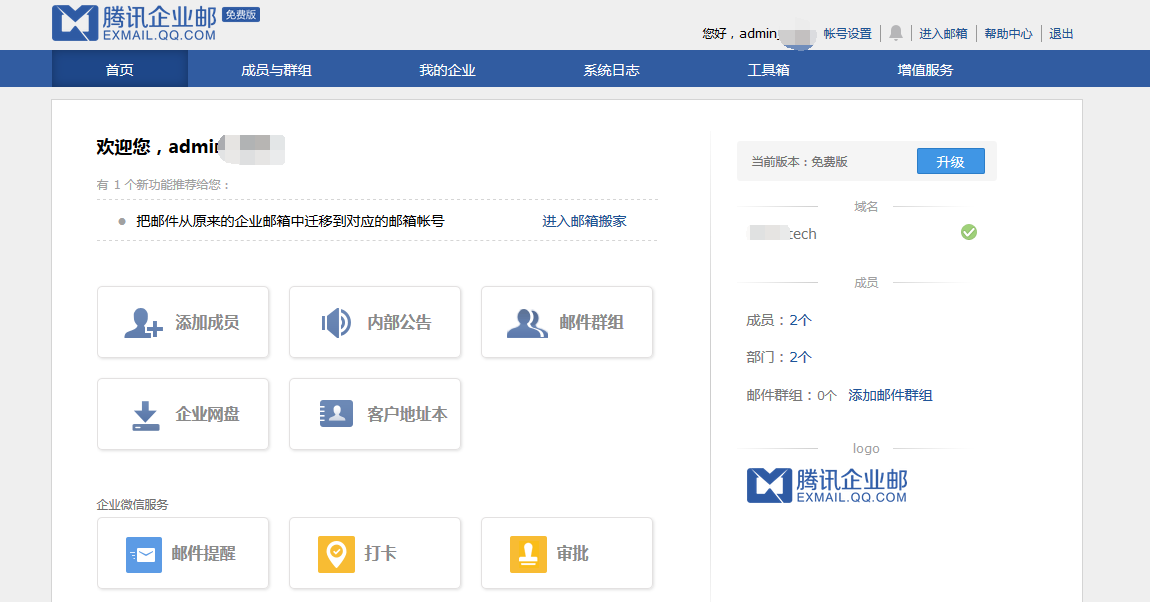Click the internal announcement speaker icon

pyautogui.click(x=336, y=323)
